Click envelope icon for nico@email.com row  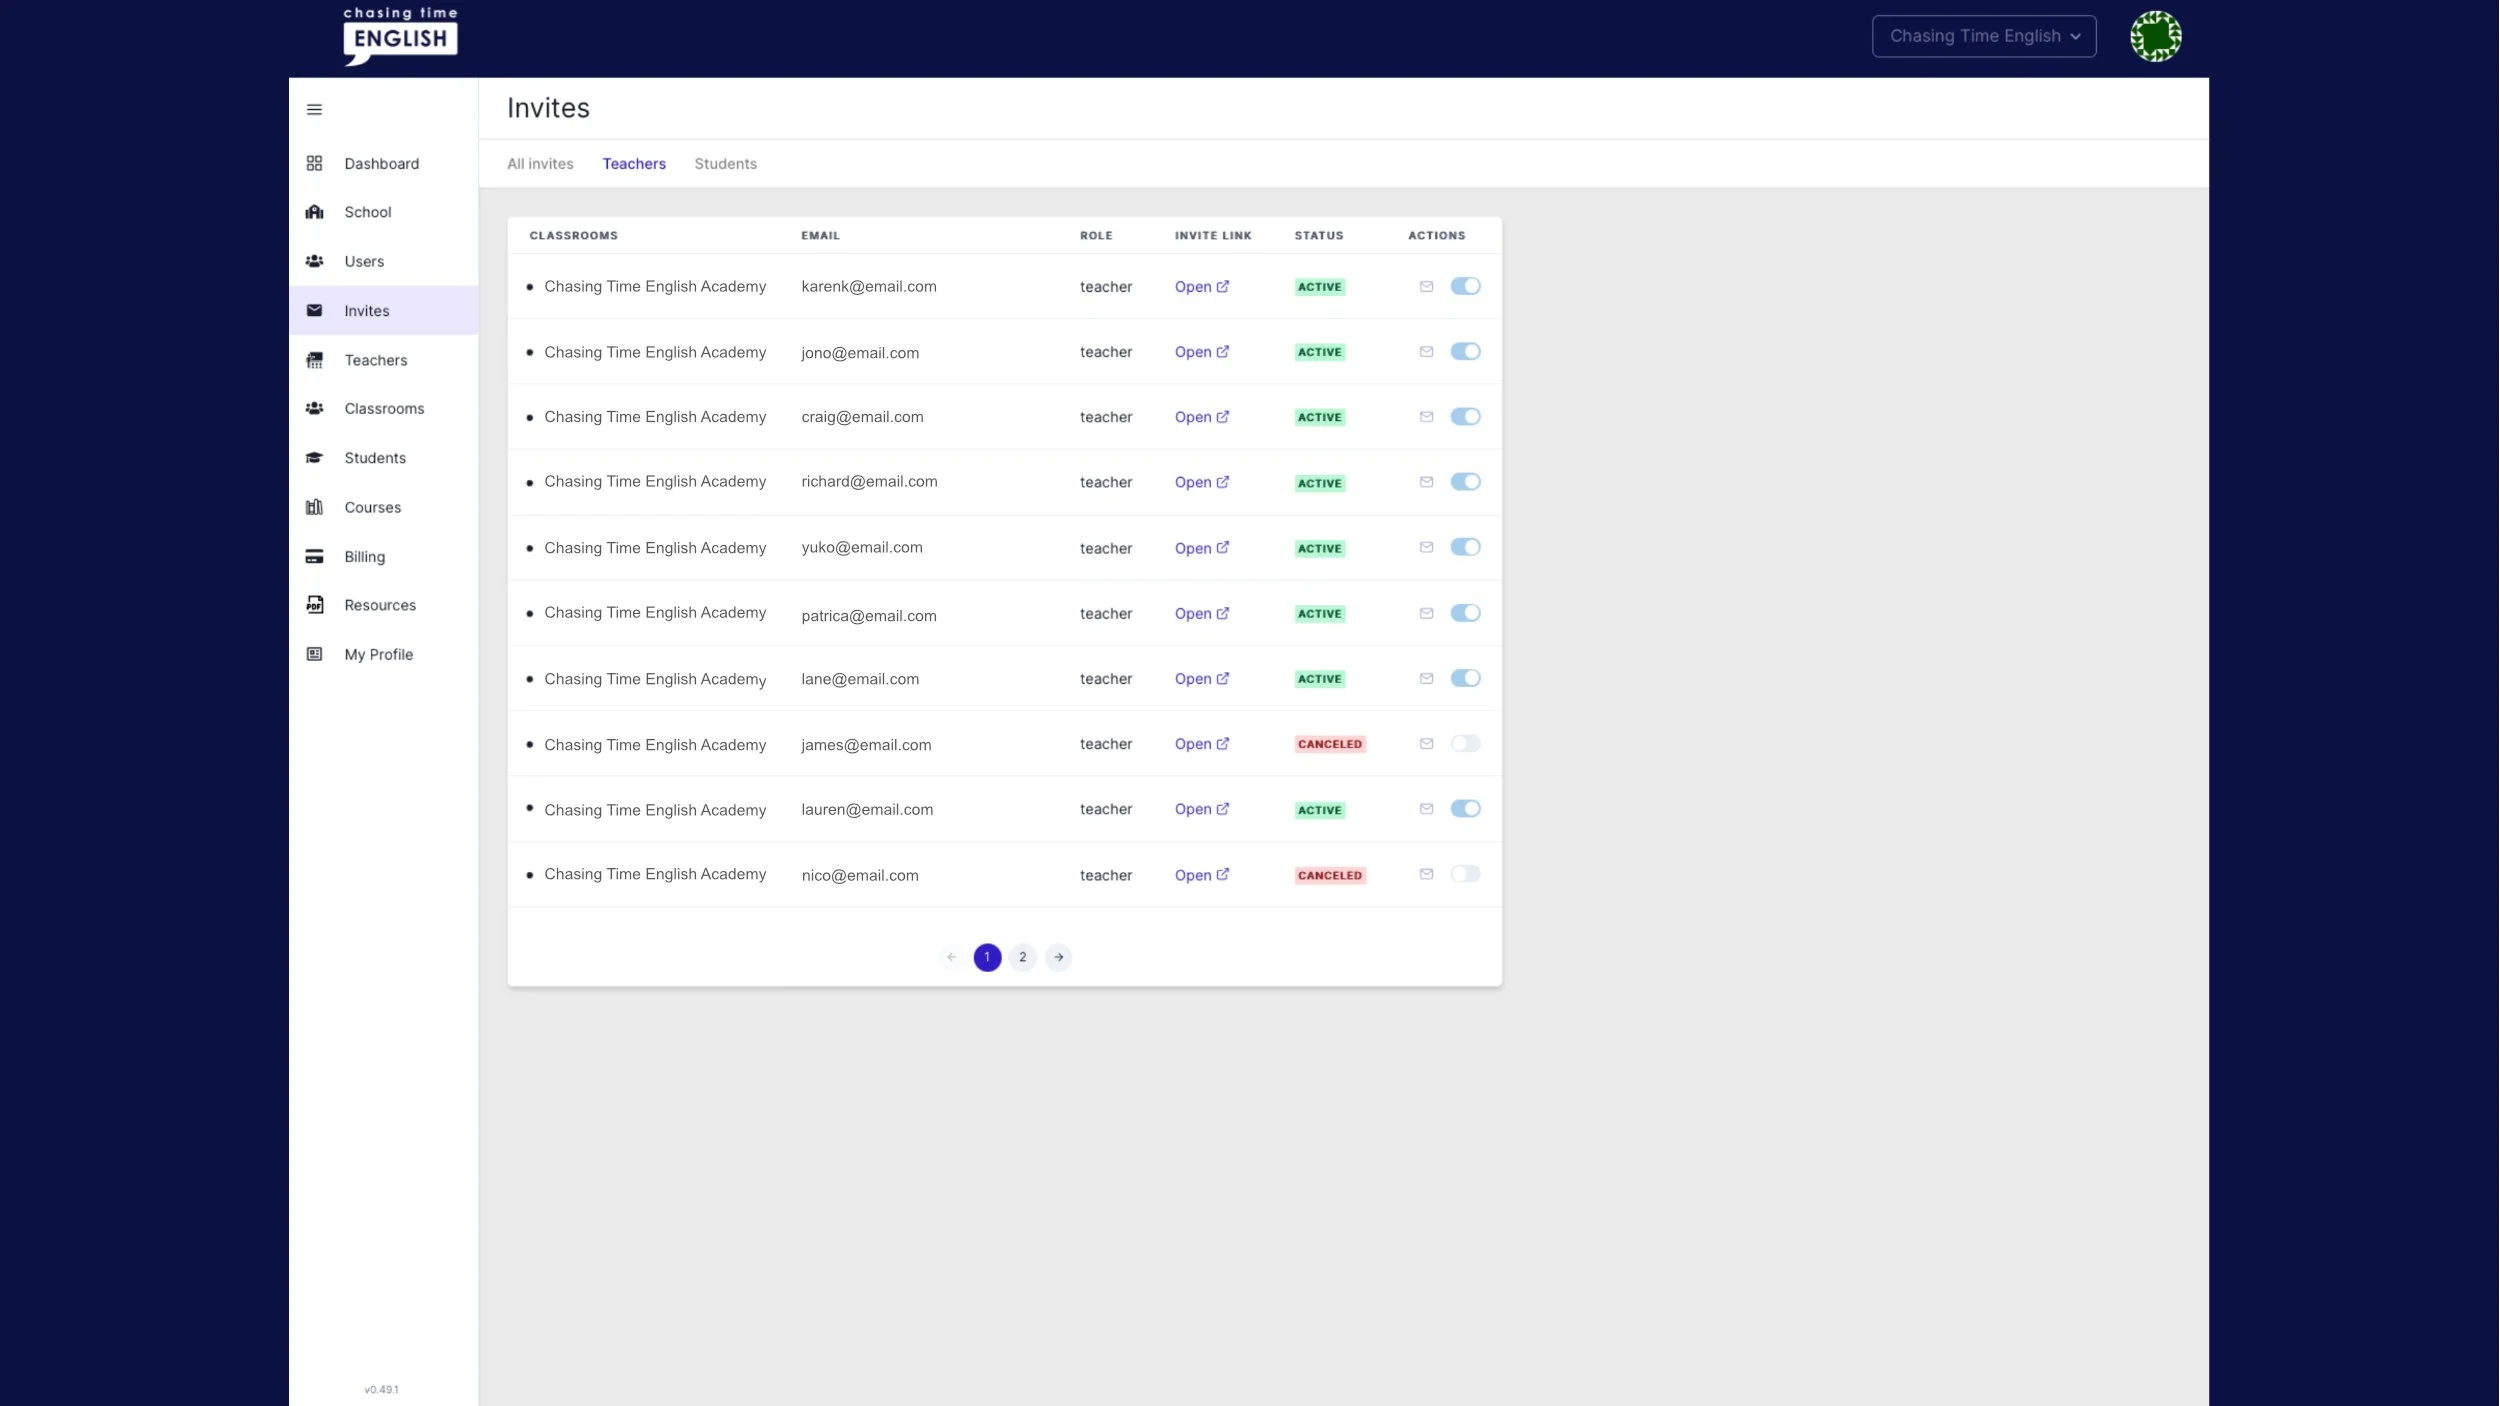click(x=1426, y=874)
